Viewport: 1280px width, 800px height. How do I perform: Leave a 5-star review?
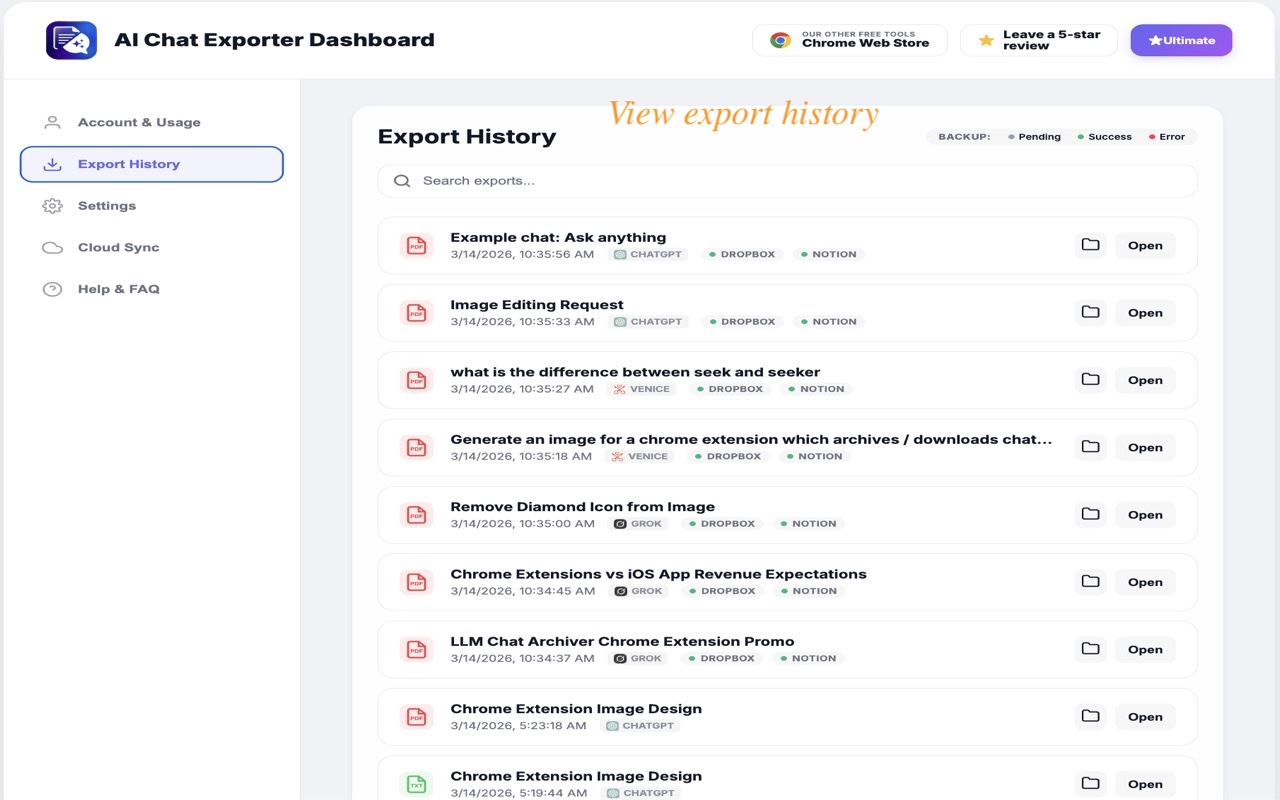[x=1039, y=40]
